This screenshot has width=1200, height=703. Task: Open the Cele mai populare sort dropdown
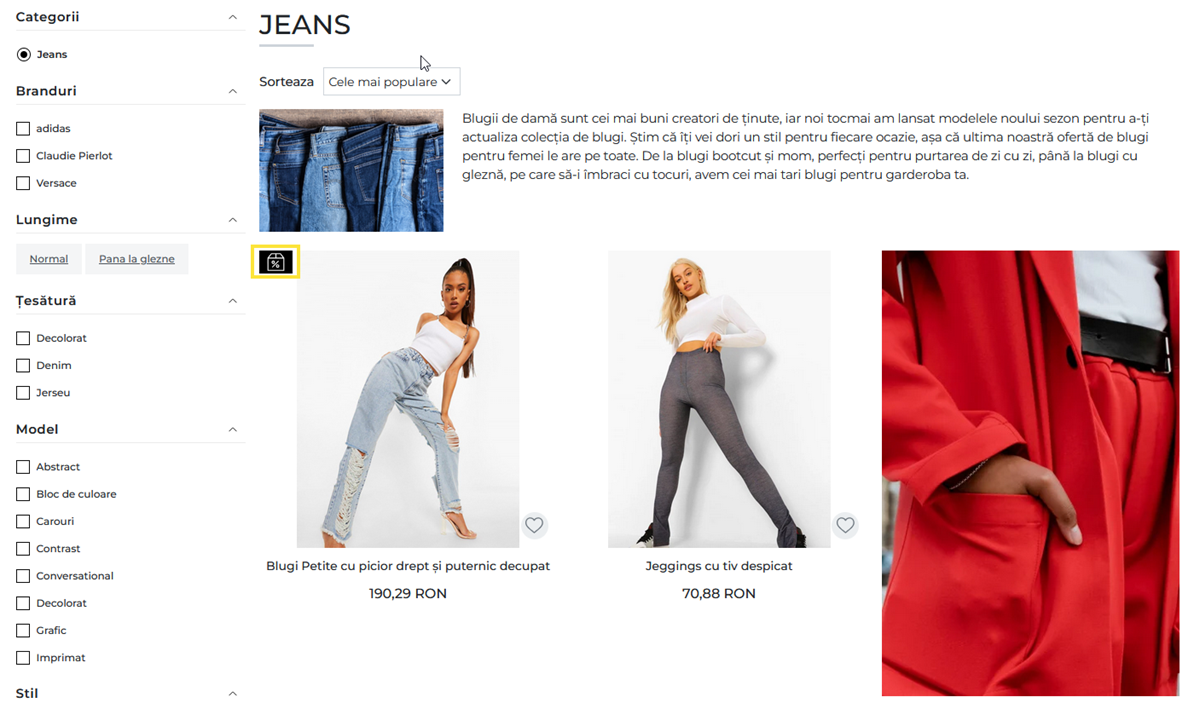pos(391,82)
